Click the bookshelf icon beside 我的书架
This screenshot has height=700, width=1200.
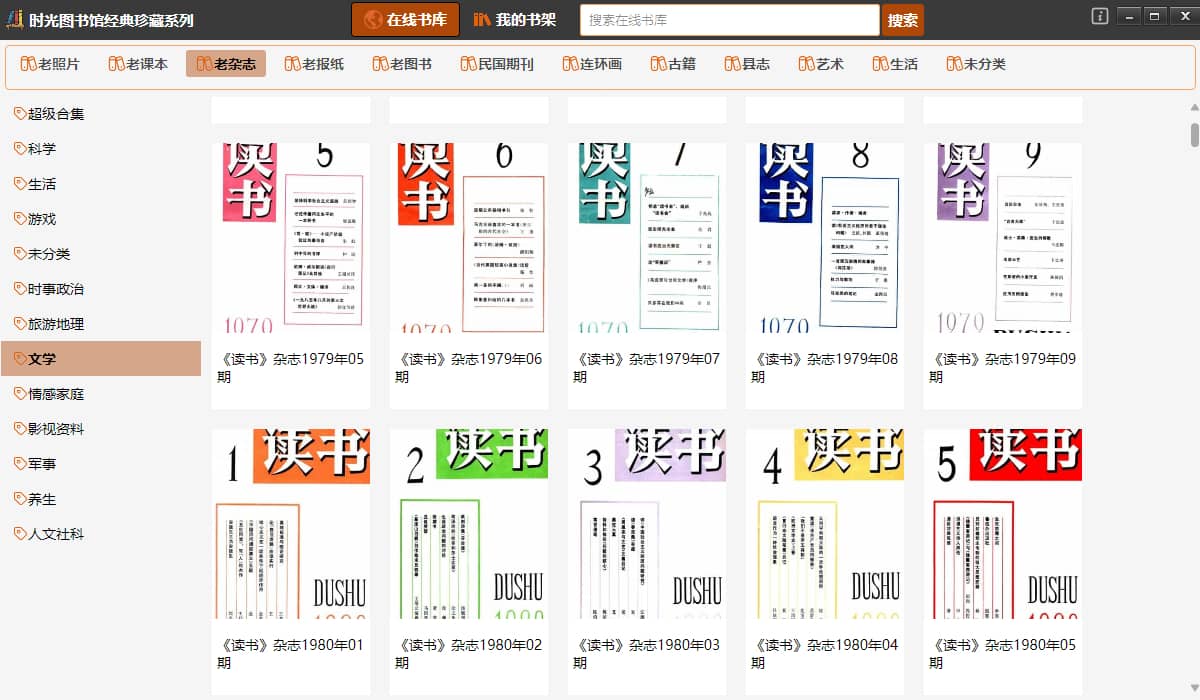(482, 20)
